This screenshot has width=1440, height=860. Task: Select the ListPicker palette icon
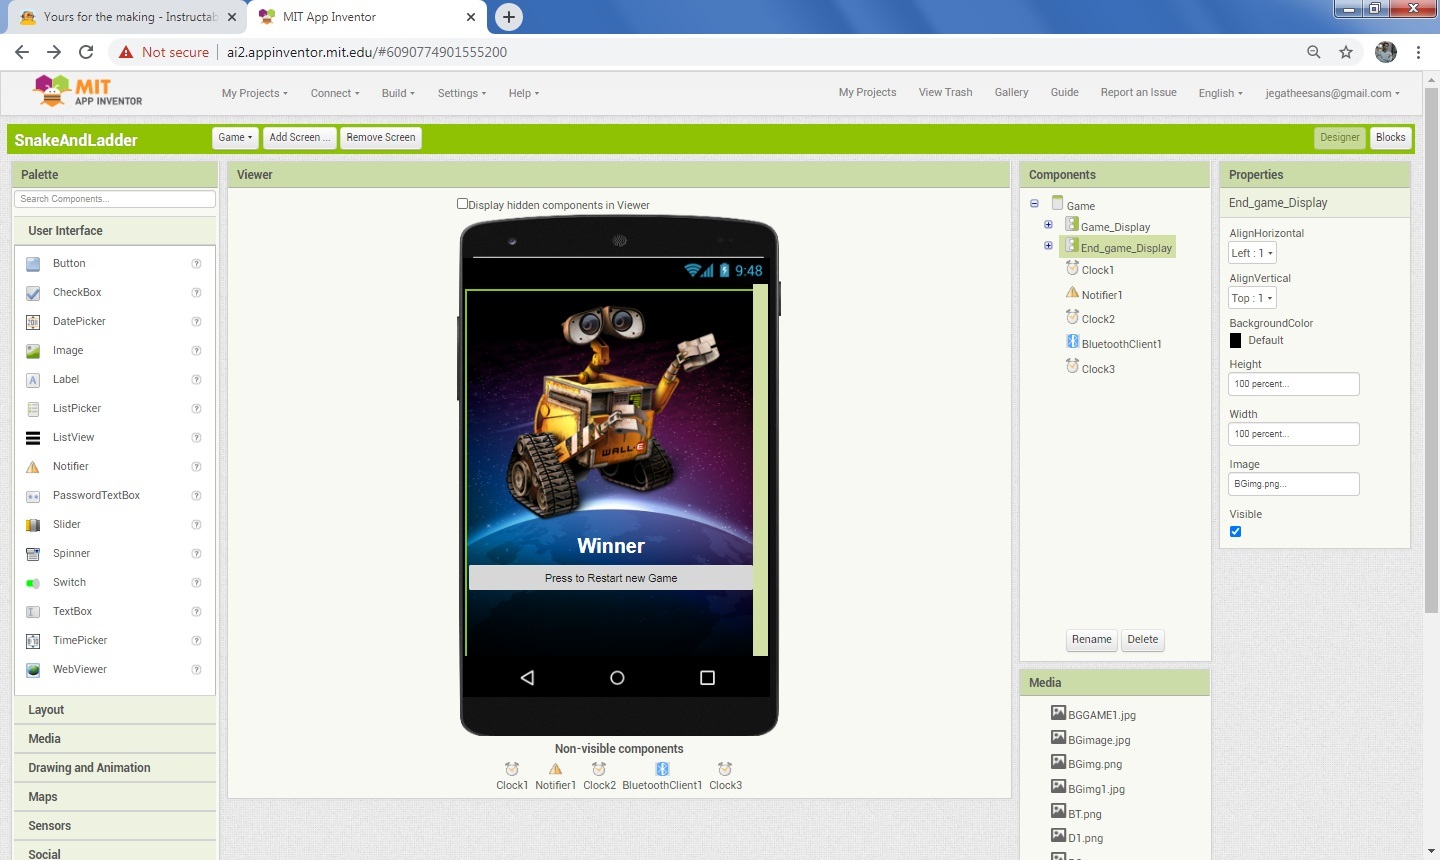coord(33,409)
